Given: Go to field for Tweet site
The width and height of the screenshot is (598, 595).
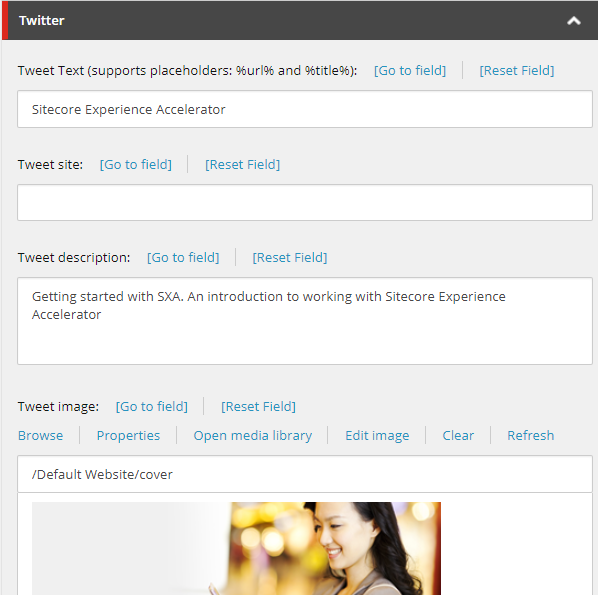Looking at the screenshot, I should point(136,164).
